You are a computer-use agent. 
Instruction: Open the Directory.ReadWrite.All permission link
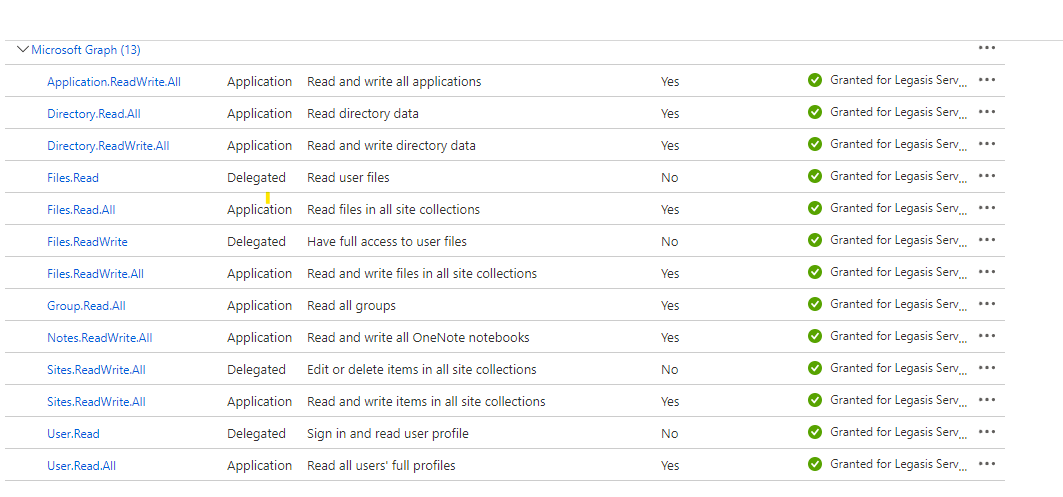tap(108, 146)
